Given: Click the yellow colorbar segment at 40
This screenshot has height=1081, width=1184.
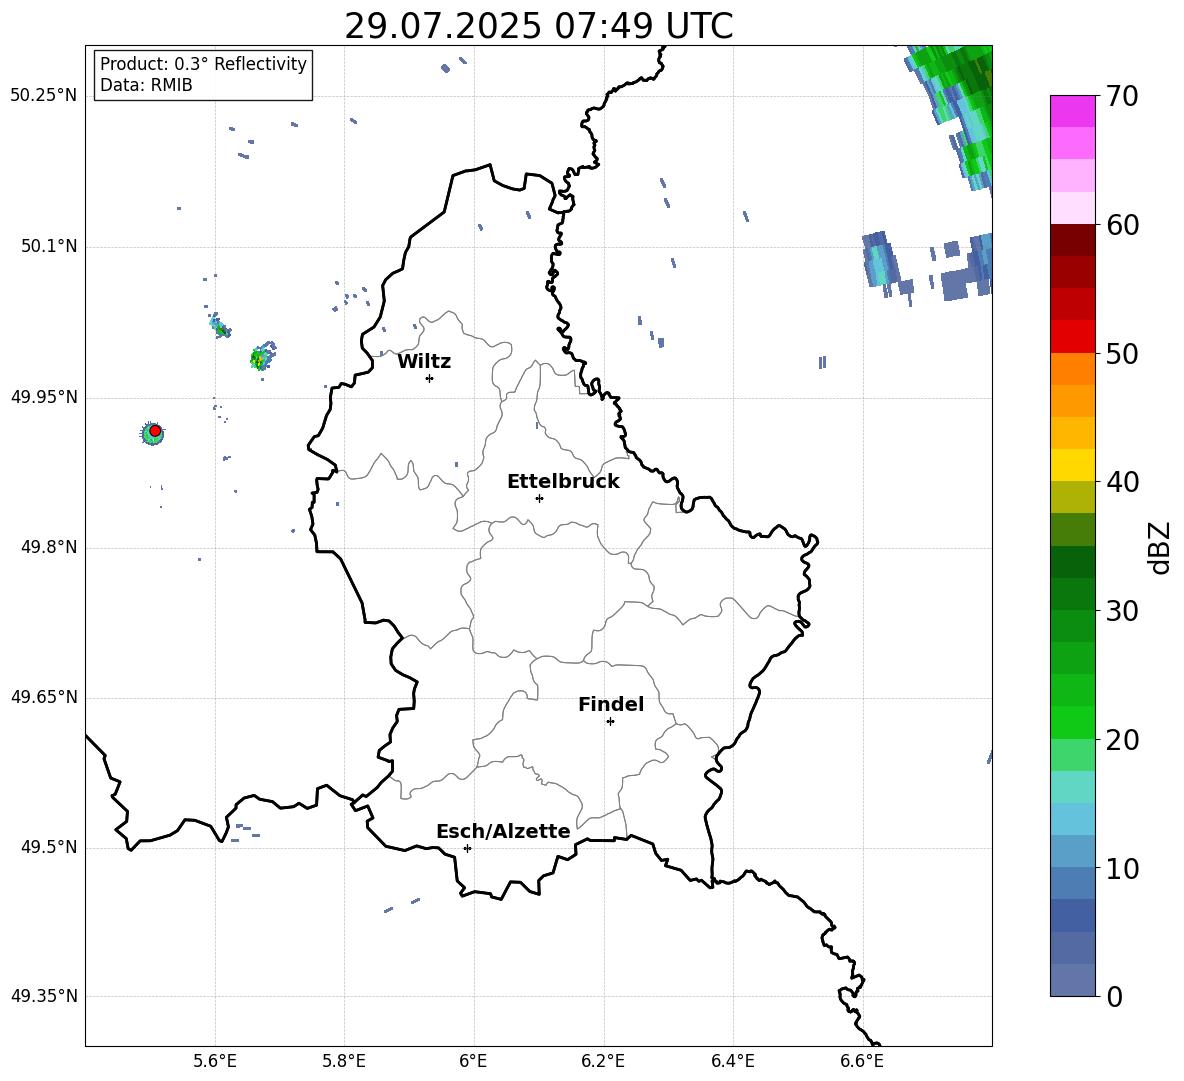Looking at the screenshot, I should [1073, 465].
